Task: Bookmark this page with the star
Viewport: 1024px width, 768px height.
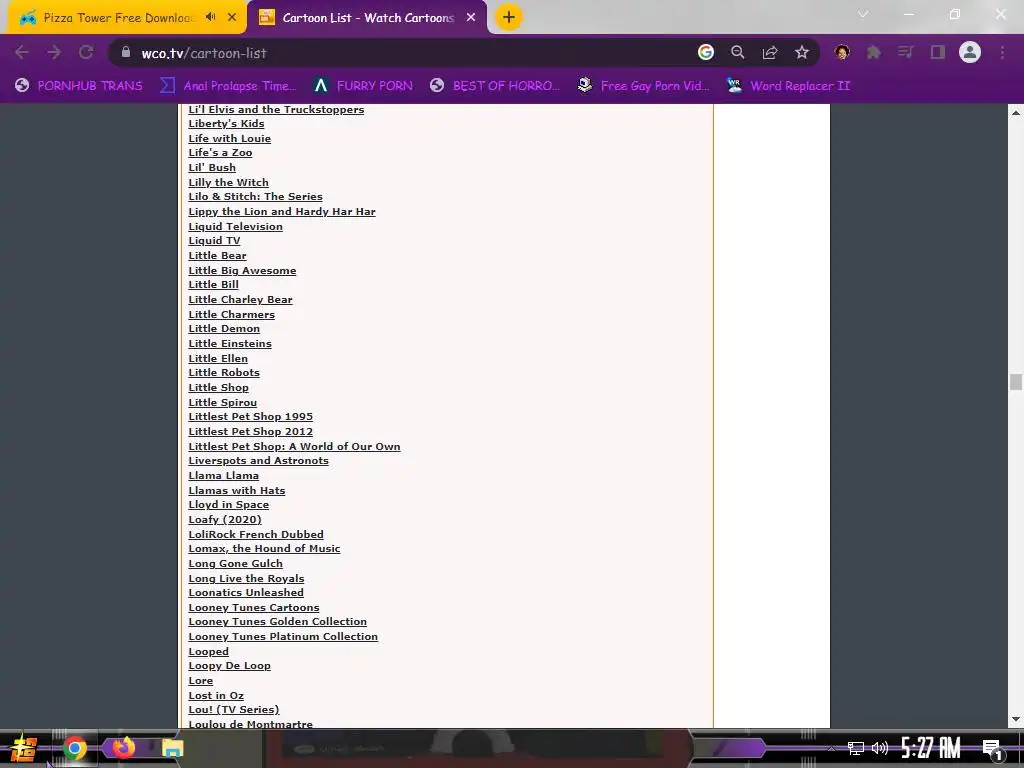Action: tap(802, 52)
